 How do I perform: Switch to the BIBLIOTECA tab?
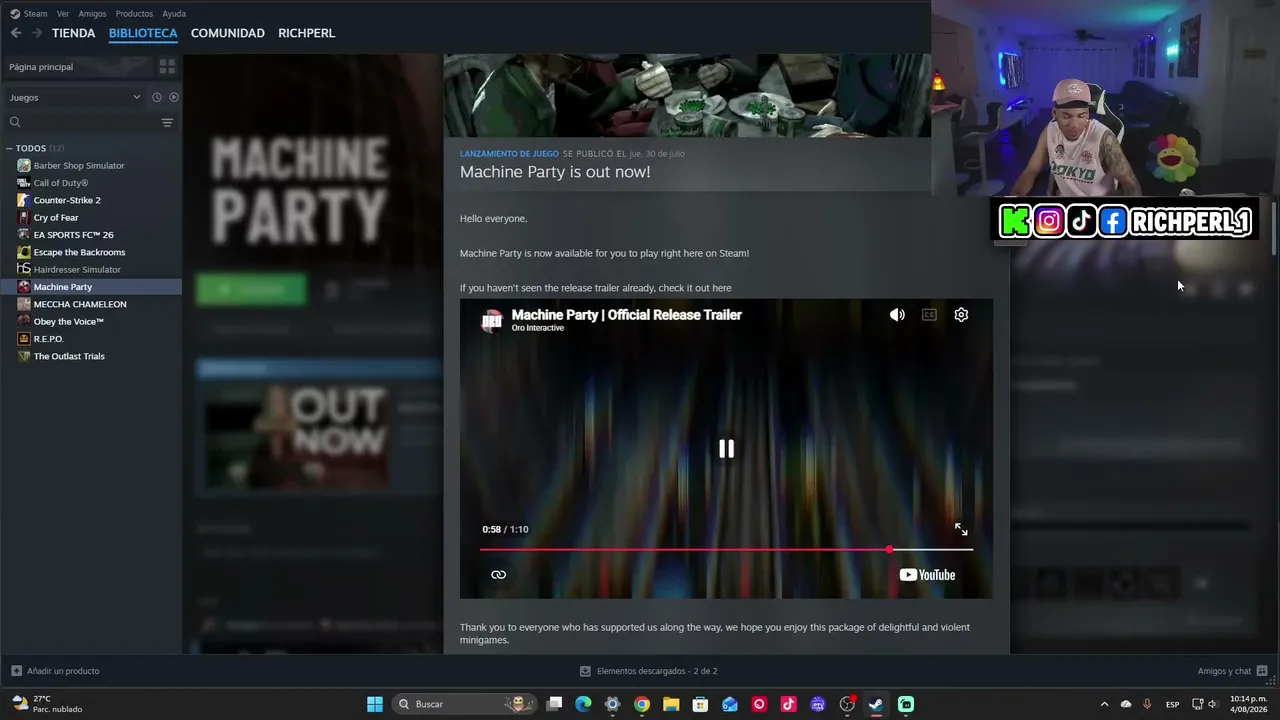pos(143,33)
